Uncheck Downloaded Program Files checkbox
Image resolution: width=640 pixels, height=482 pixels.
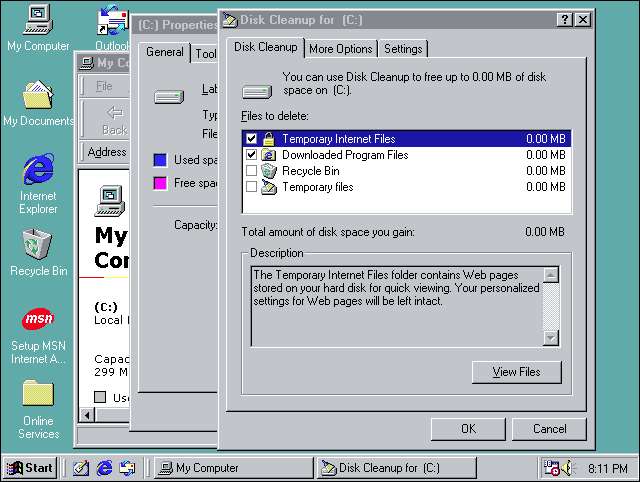251,155
